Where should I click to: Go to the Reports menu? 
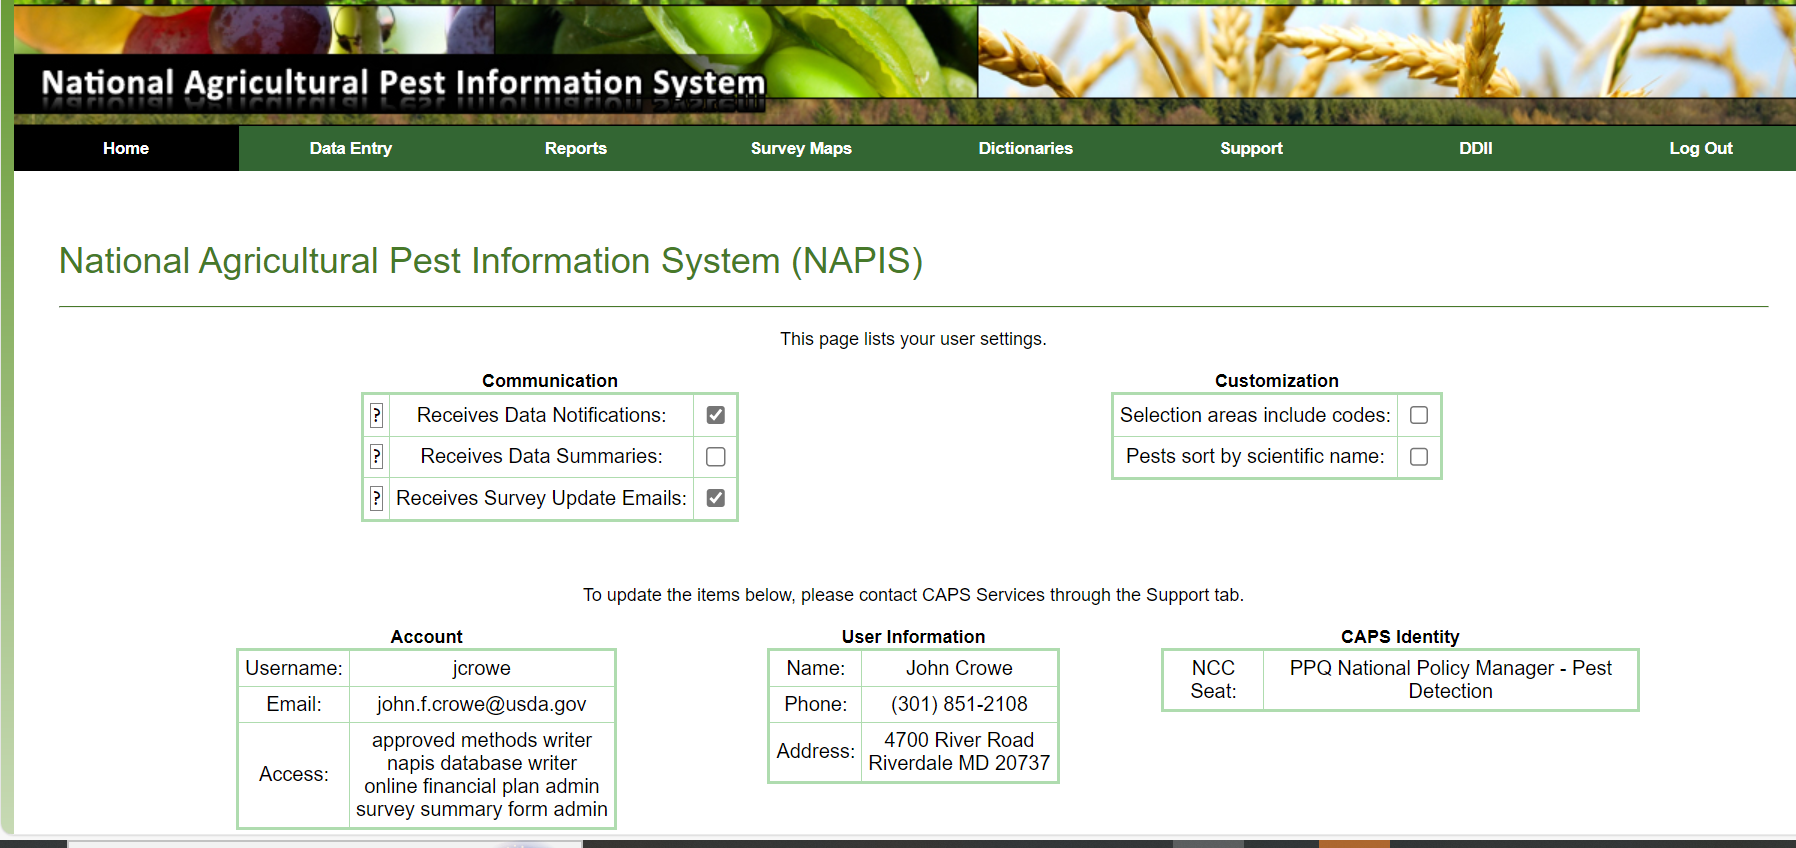[576, 148]
